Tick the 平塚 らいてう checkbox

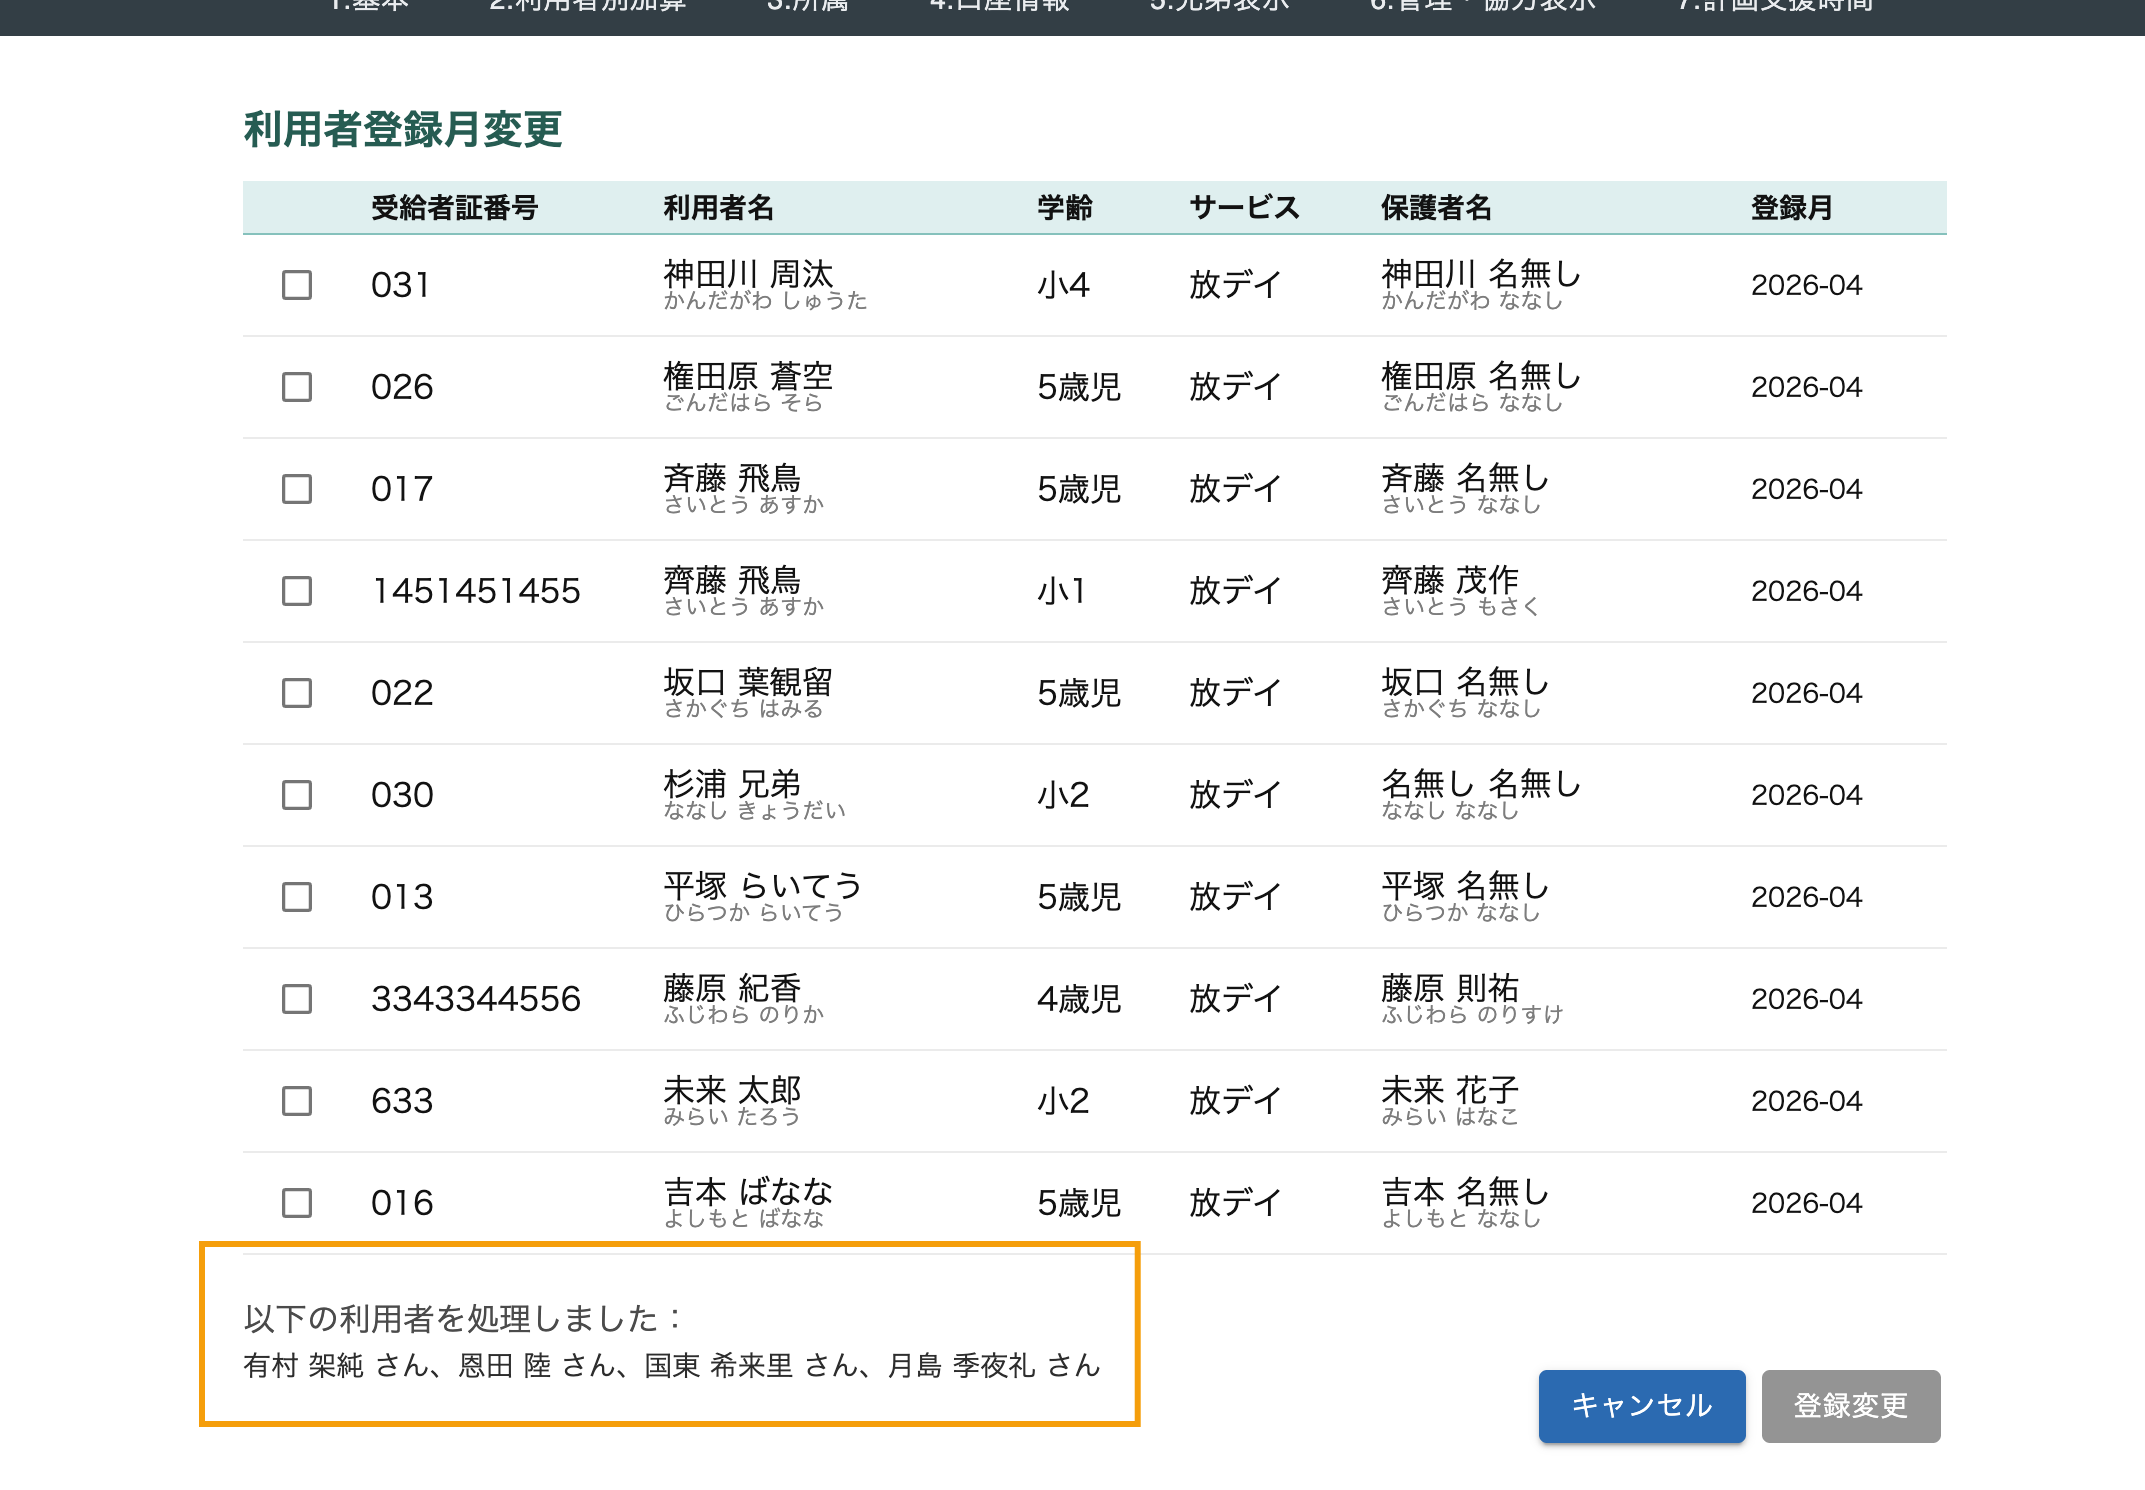click(x=297, y=897)
